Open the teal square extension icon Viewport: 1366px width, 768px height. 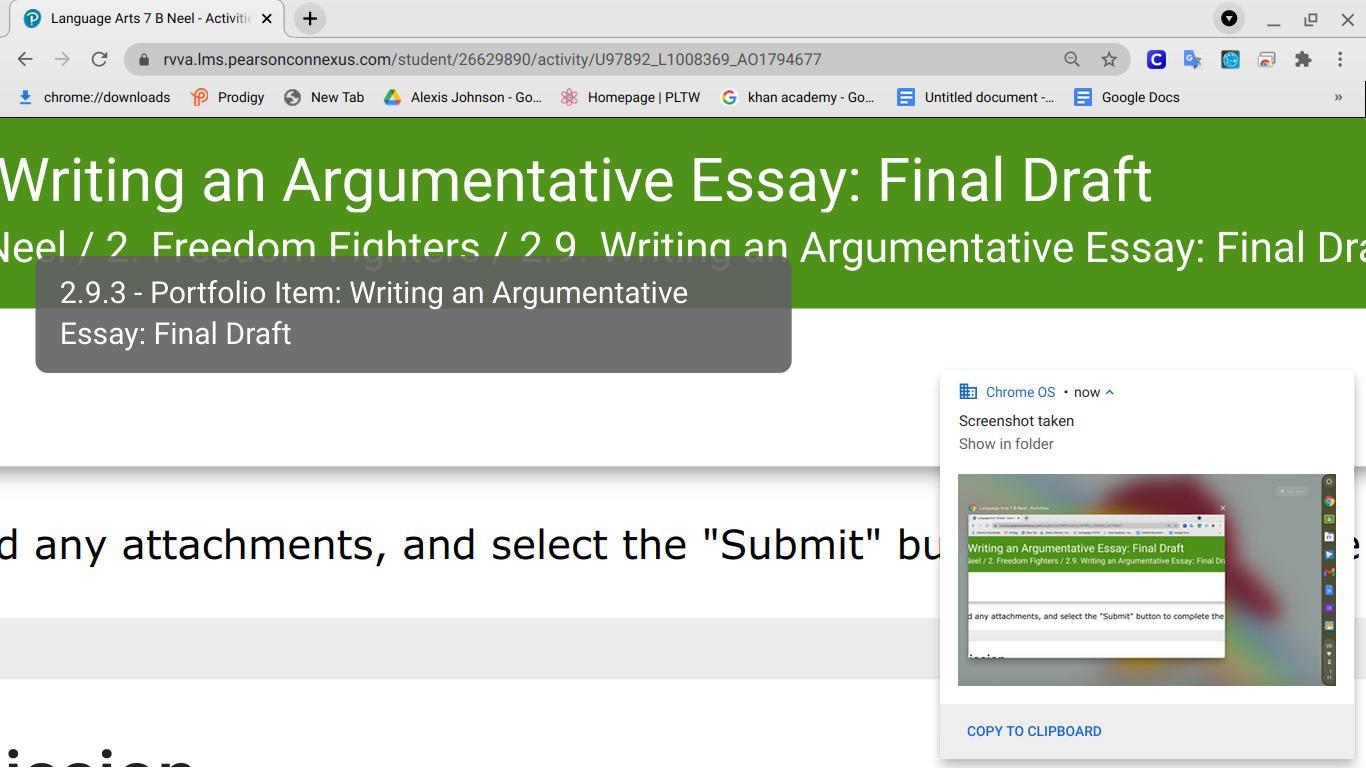(1230, 59)
